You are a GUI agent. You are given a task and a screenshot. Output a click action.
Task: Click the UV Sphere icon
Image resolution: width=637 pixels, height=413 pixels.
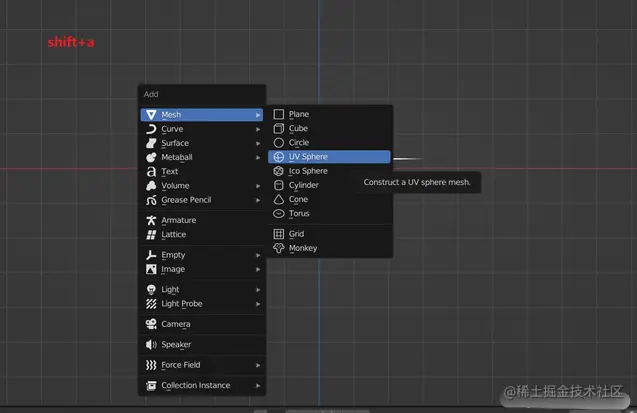(279, 157)
